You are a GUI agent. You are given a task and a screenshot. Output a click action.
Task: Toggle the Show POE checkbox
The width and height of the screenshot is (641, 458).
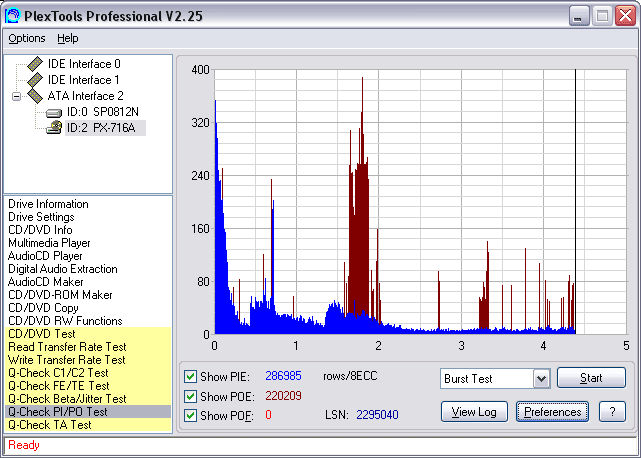(190, 396)
